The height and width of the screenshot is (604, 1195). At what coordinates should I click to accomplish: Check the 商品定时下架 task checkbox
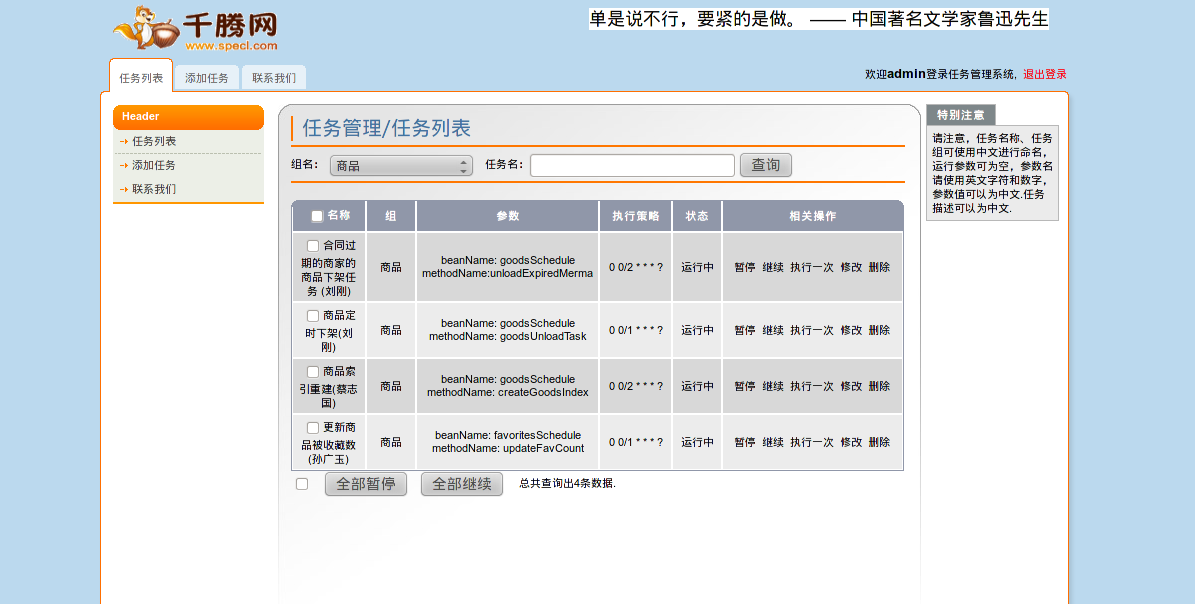click(x=313, y=316)
